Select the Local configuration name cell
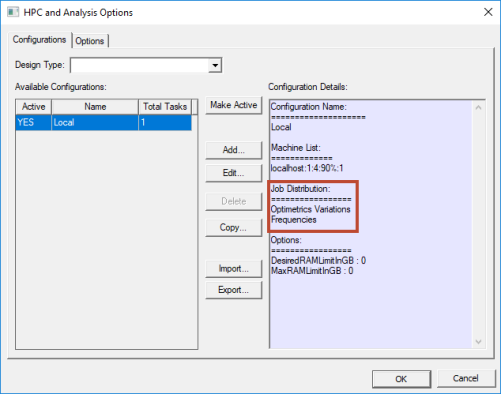This screenshot has width=501, height=394. point(95,122)
